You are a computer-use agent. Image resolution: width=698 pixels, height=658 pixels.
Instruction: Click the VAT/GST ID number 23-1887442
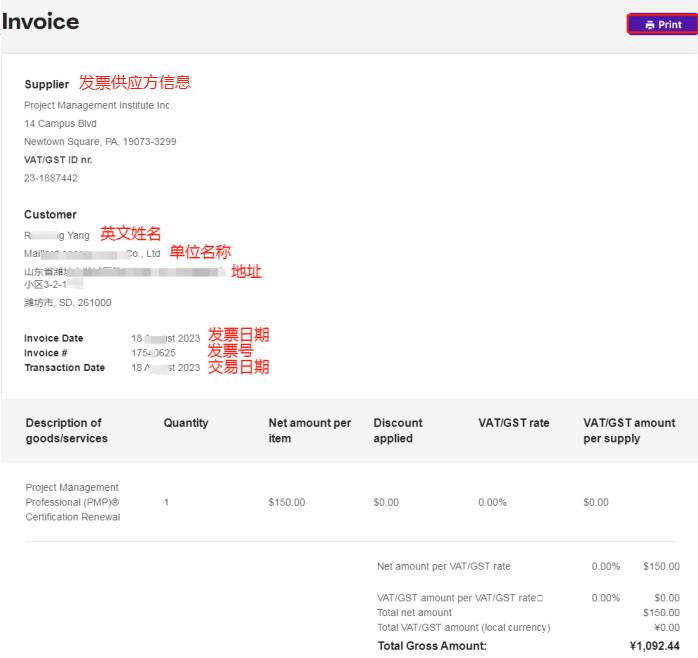(51, 178)
